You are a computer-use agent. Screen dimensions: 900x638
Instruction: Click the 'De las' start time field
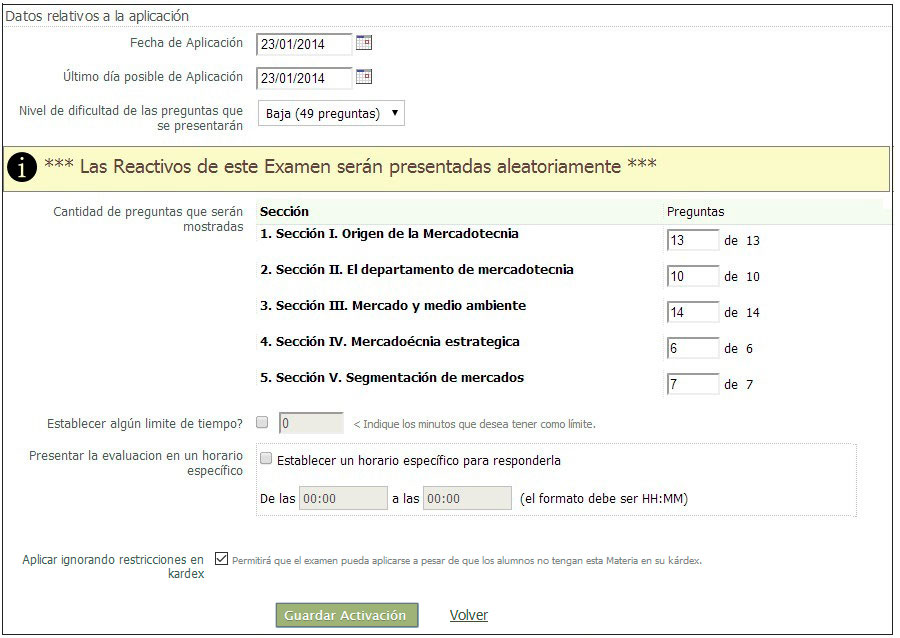343,498
